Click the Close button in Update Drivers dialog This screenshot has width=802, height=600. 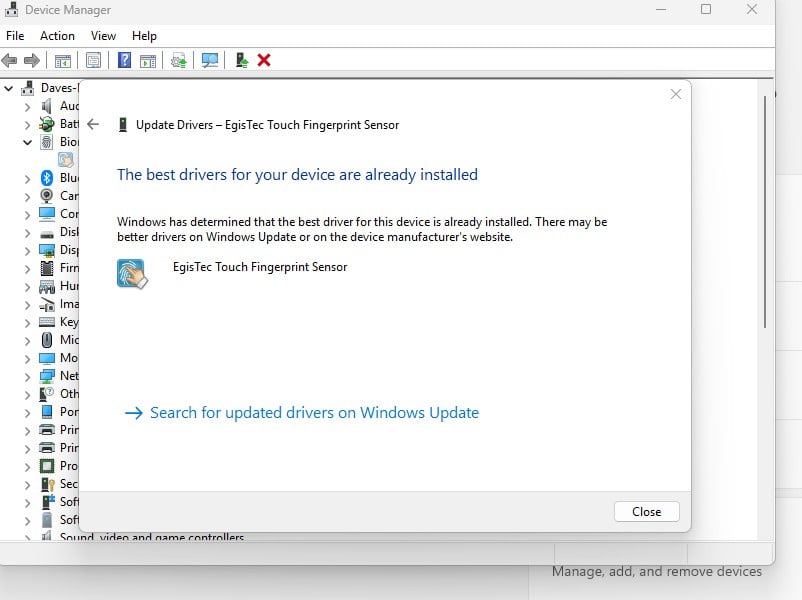[647, 512]
